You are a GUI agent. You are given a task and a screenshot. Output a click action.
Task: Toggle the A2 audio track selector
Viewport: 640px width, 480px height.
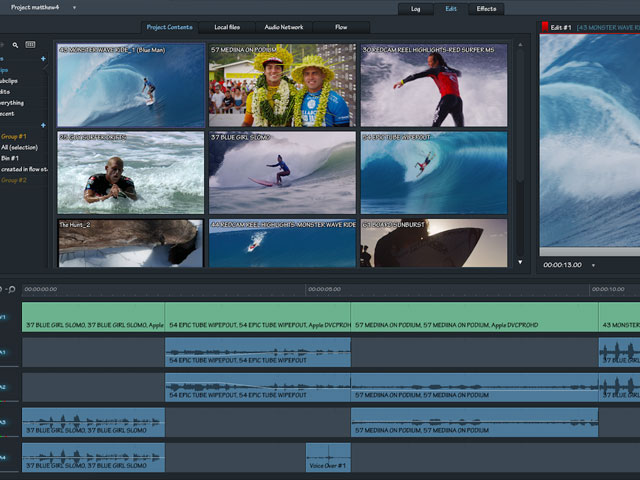[3, 387]
